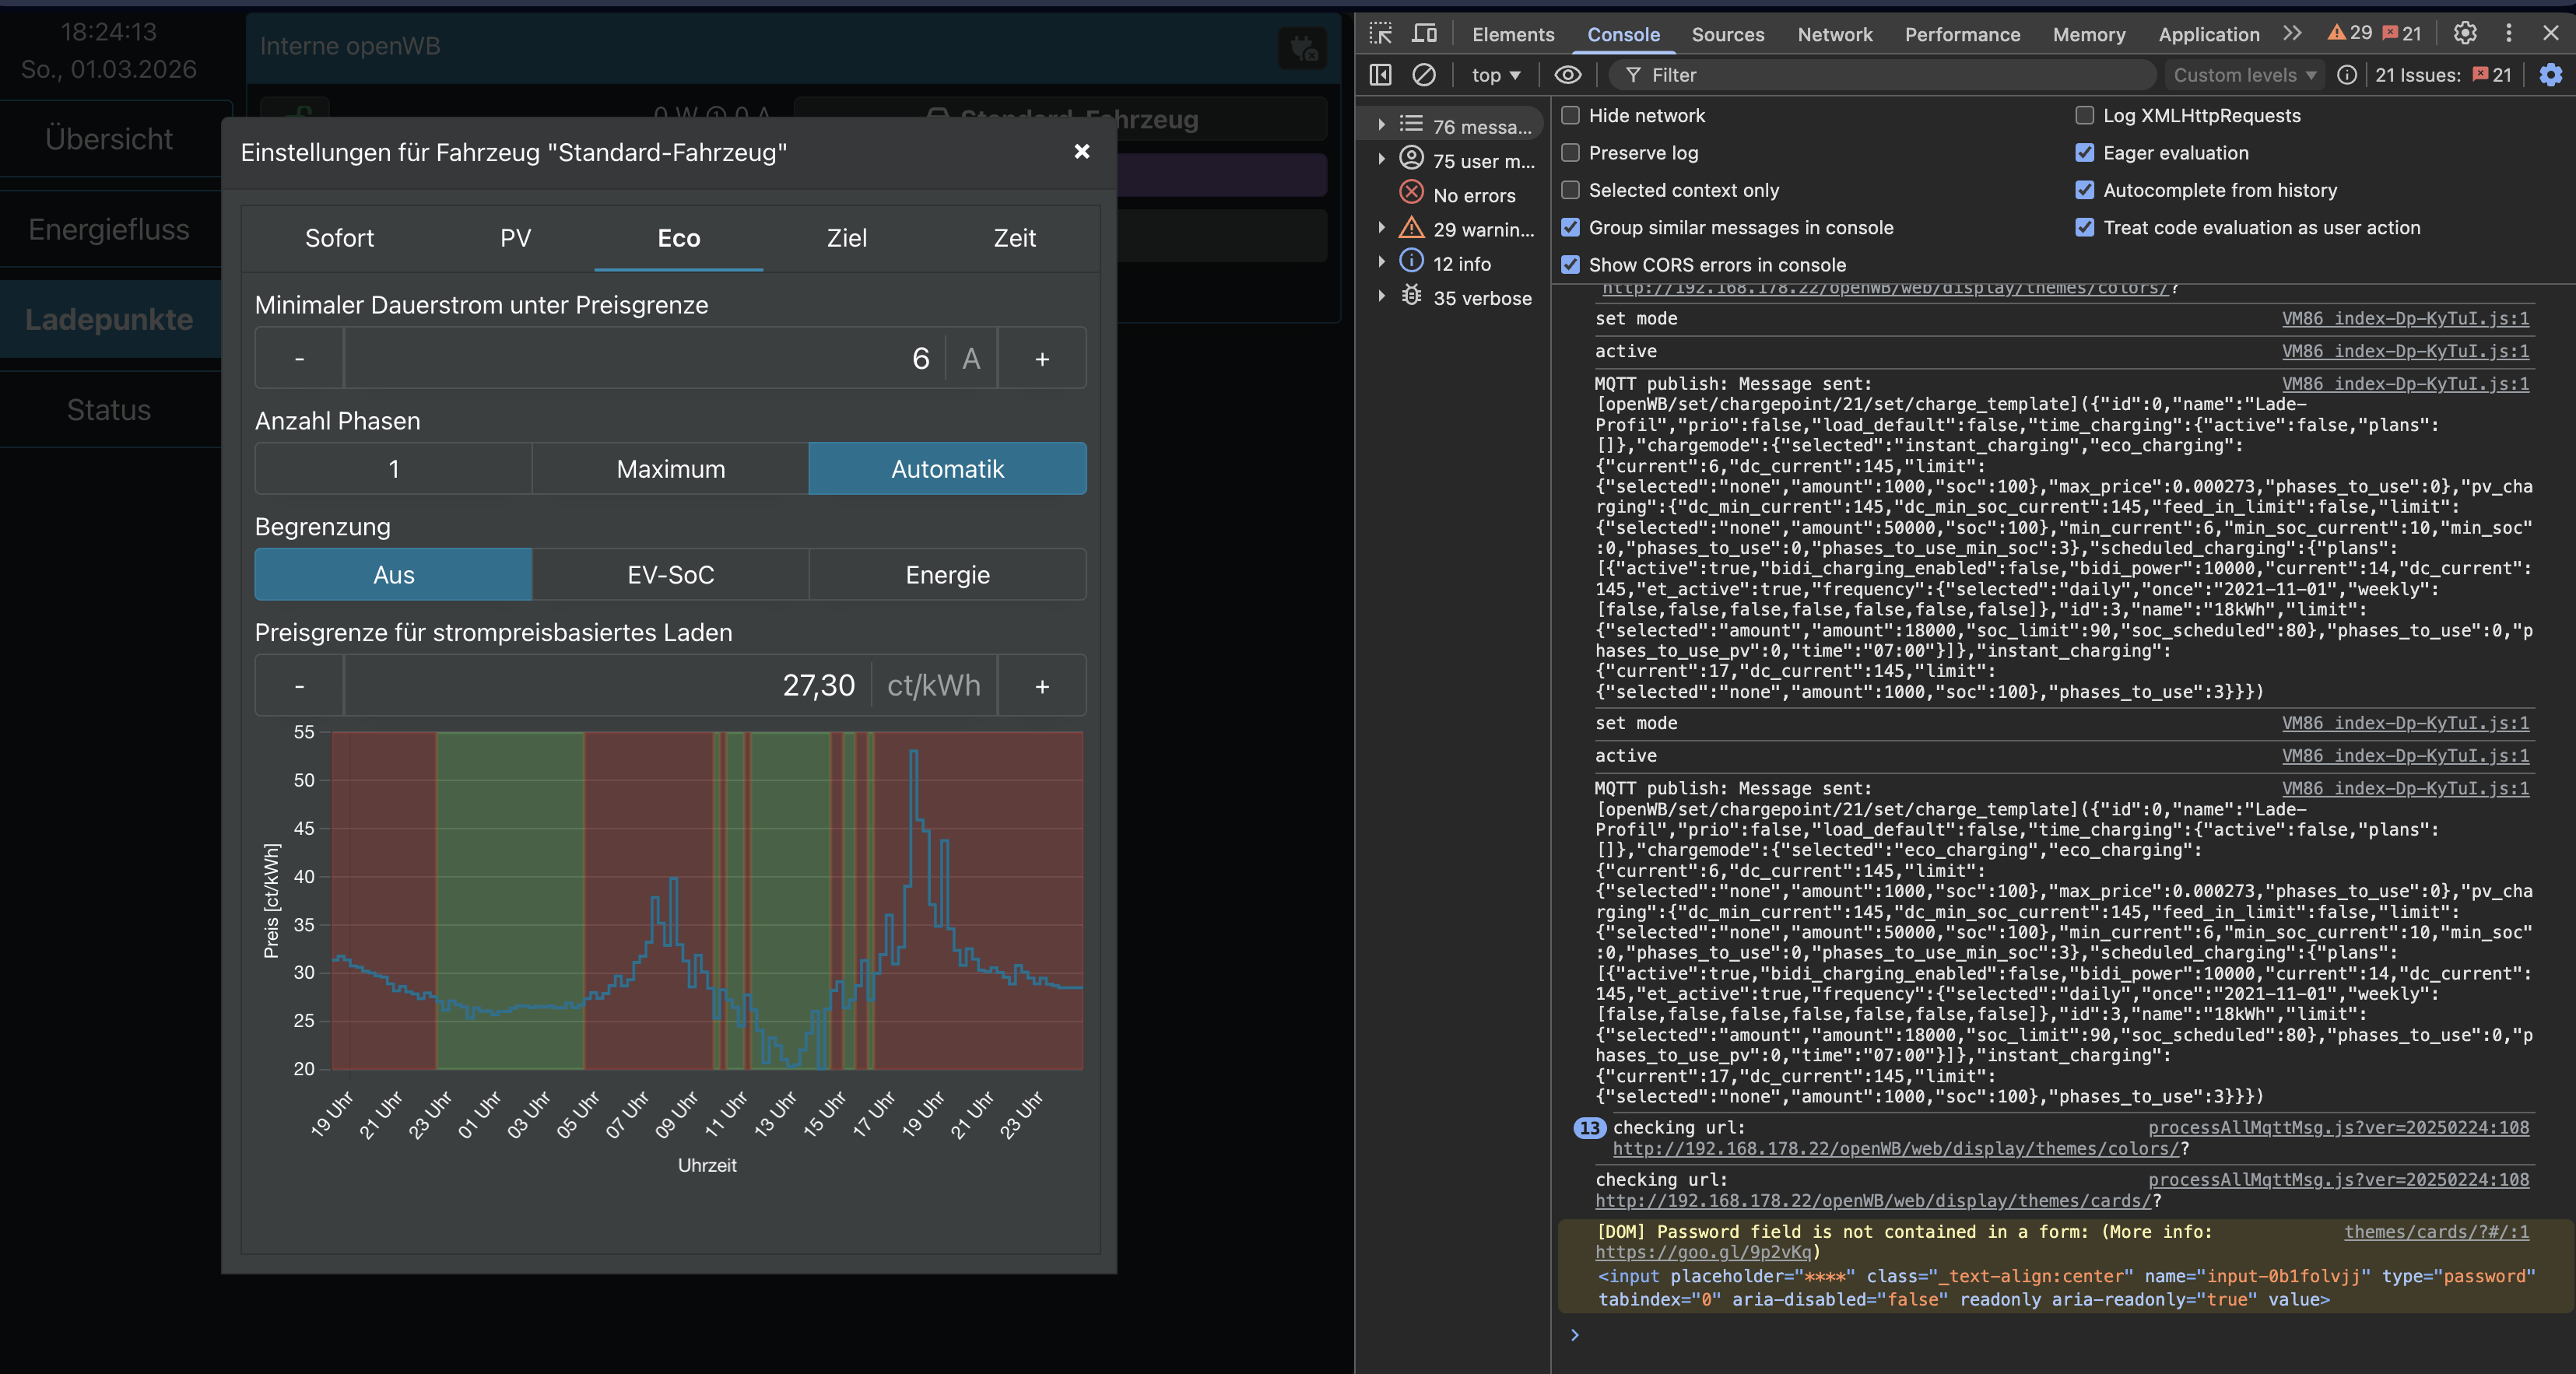Open Custom levels dropdown
The image size is (2576, 1374).
(x=2244, y=75)
